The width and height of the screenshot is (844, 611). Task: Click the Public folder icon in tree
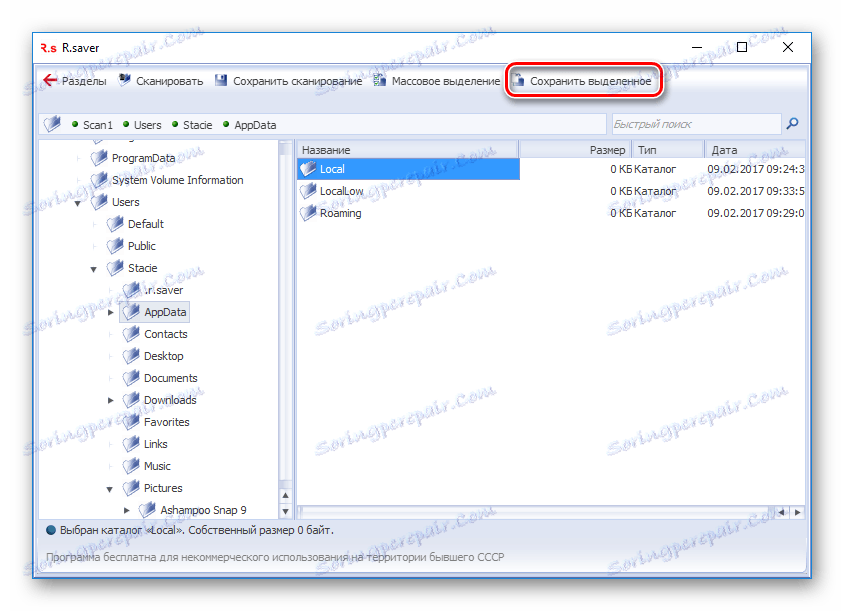115,246
